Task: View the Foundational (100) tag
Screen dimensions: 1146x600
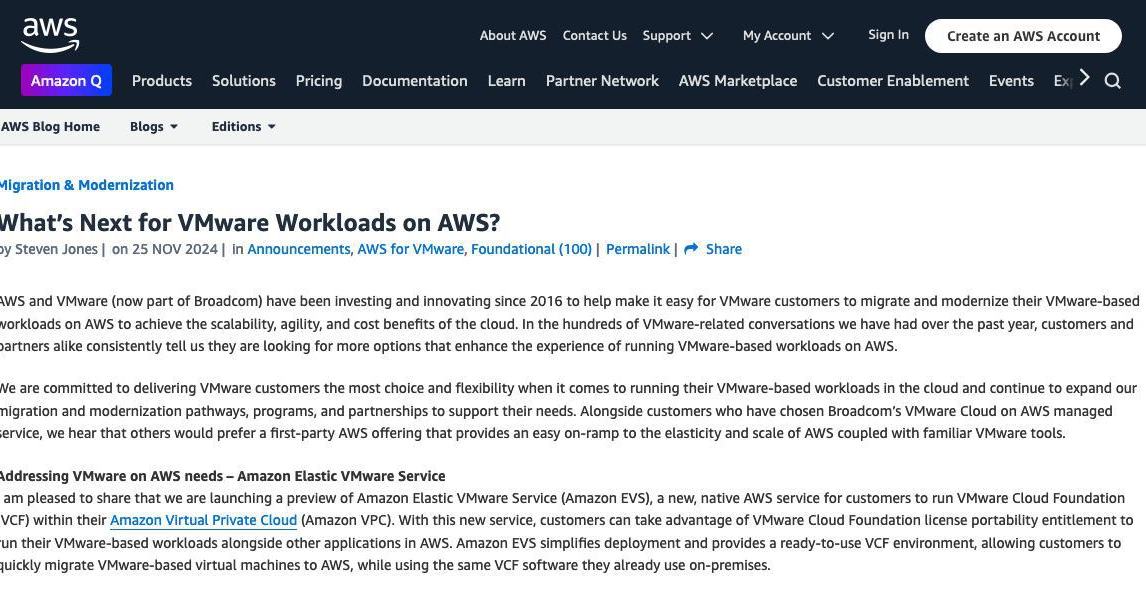Action: tap(531, 248)
